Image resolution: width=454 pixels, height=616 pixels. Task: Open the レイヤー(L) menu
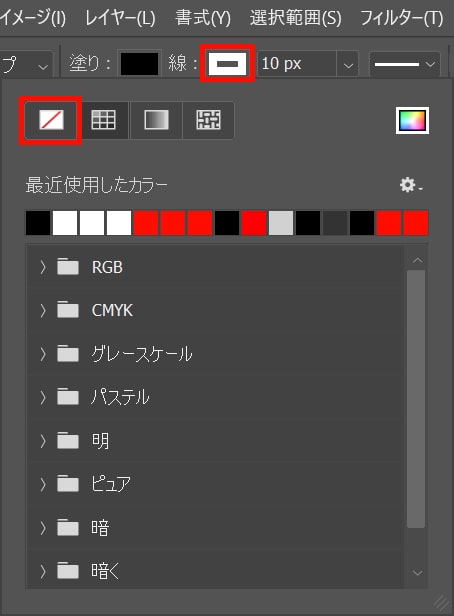[120, 18]
